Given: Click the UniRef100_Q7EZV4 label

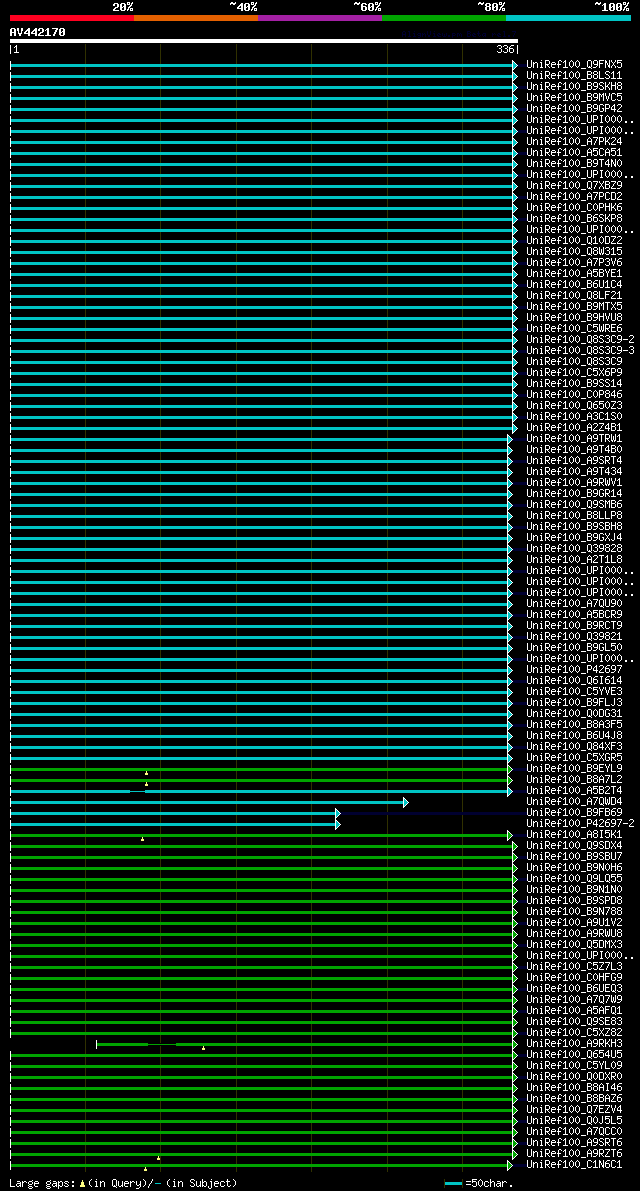Looking at the screenshot, I should coord(574,1110).
